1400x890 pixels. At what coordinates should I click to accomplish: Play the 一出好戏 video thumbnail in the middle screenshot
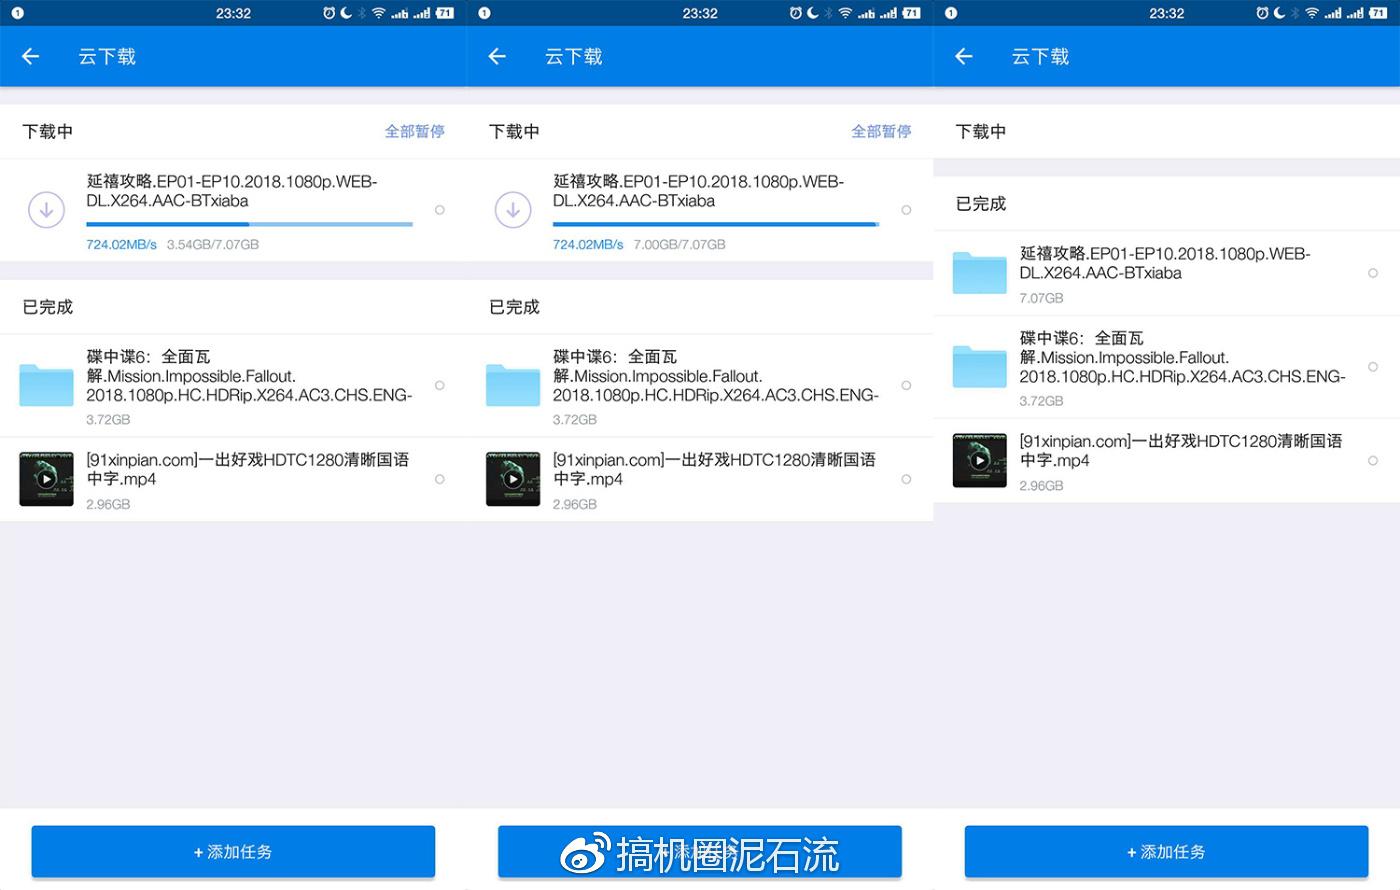tap(513, 479)
